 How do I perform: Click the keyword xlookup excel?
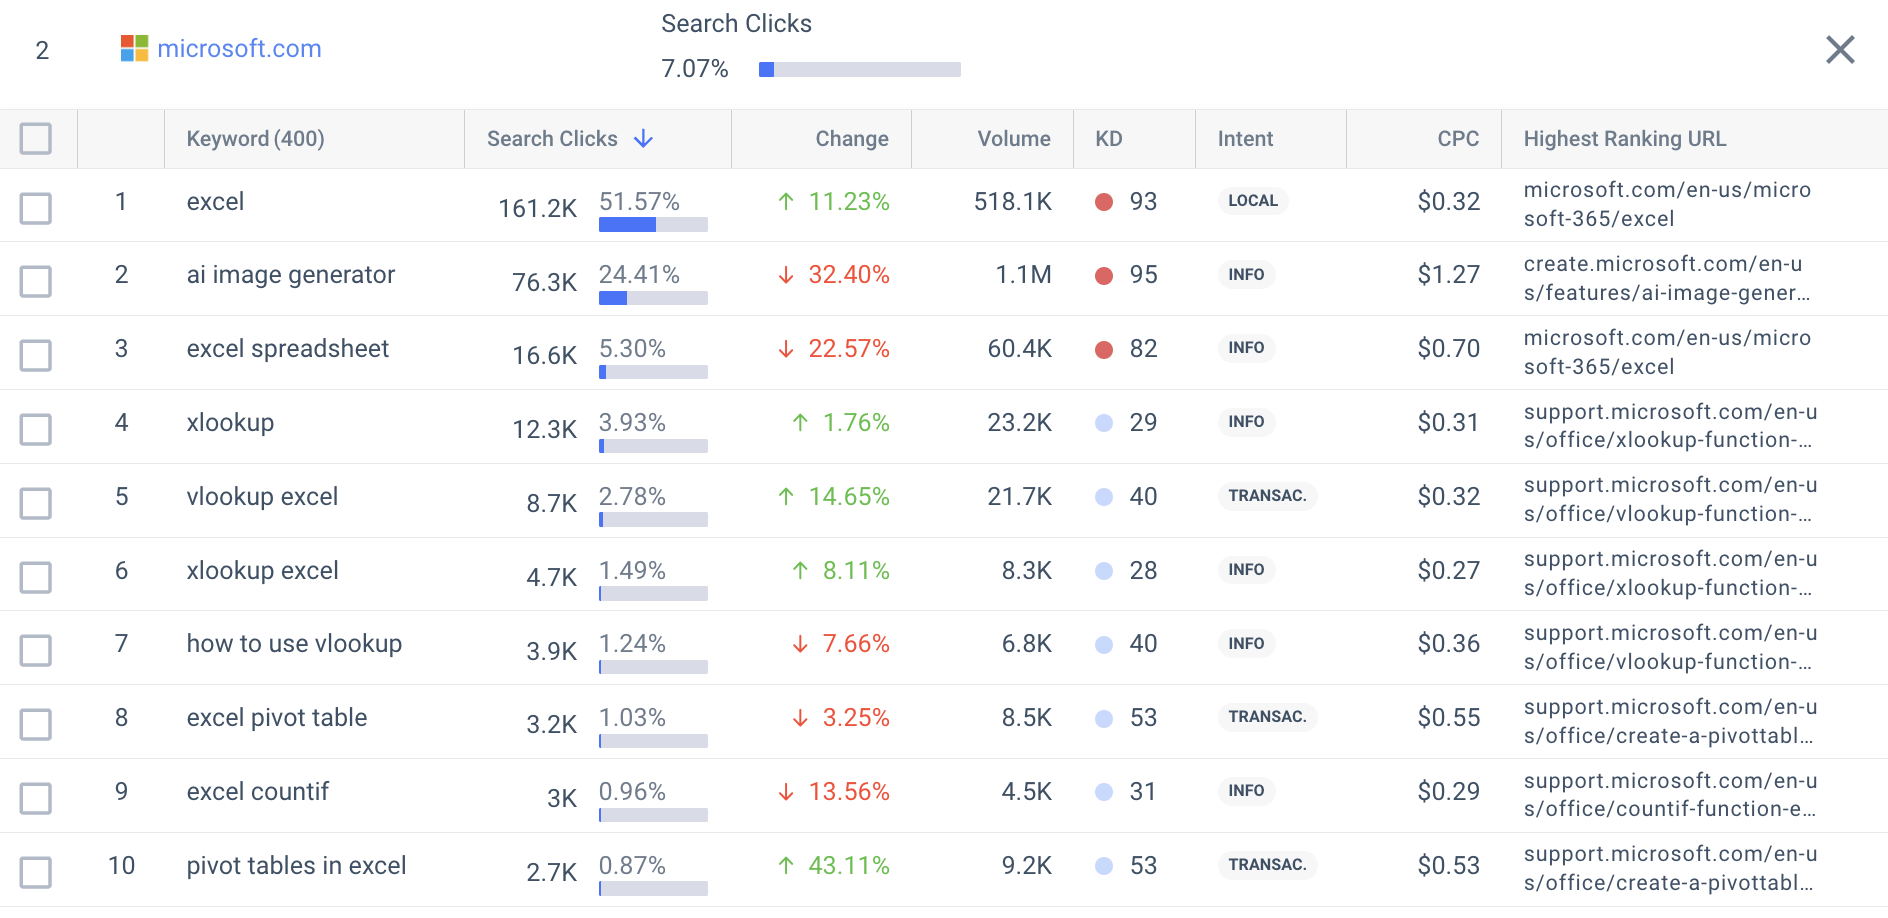(x=263, y=571)
